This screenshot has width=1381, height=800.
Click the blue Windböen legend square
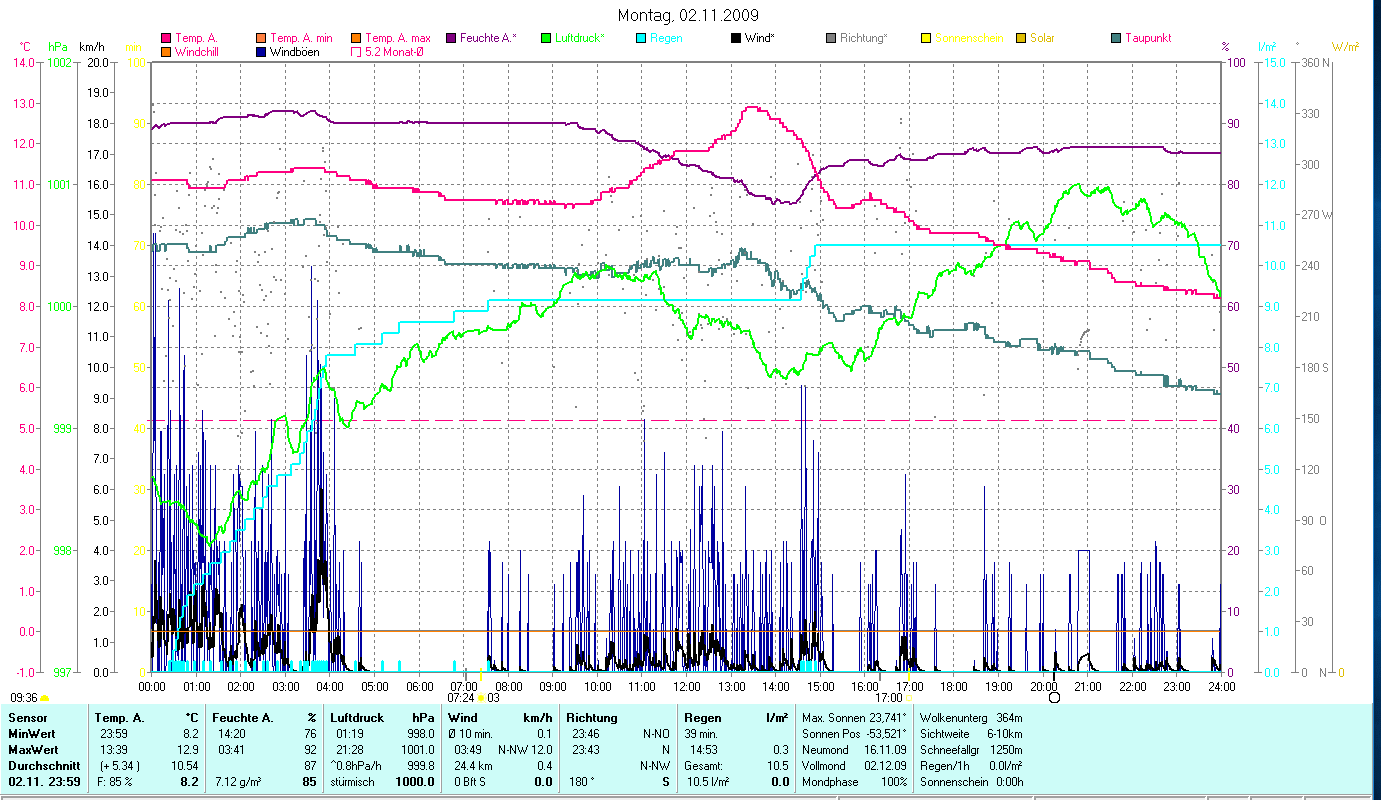(262, 51)
